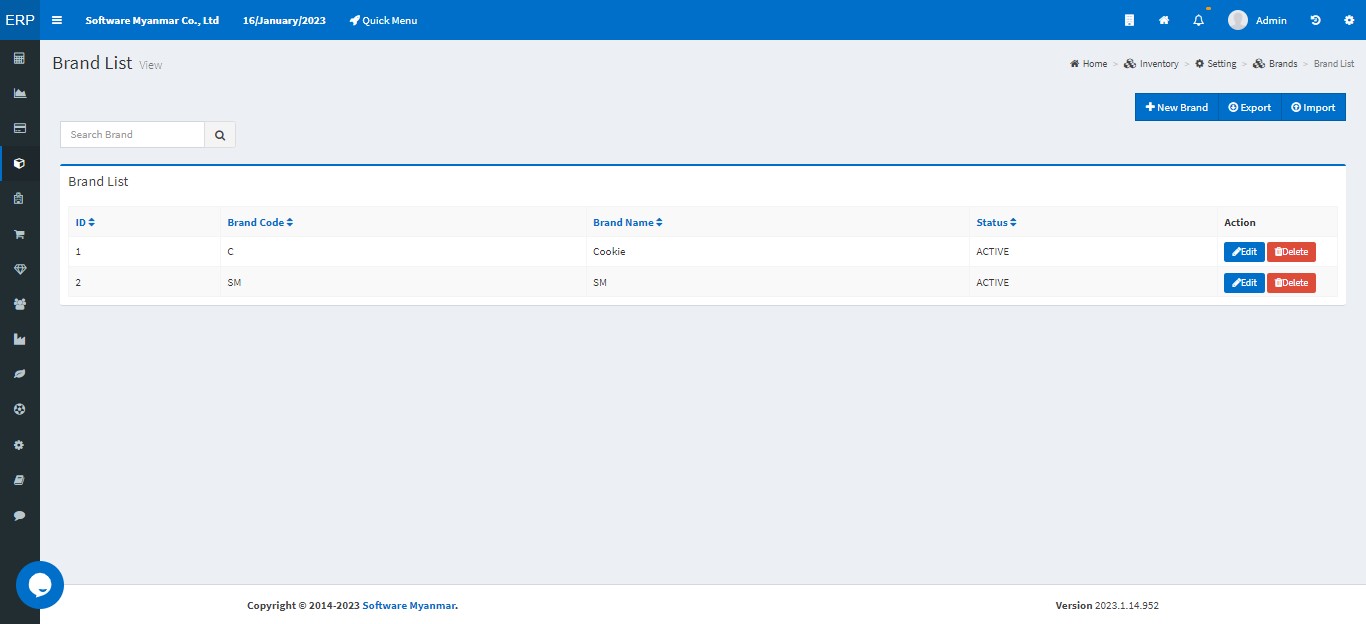This screenshot has height=624, width=1366.
Task: Open the floating chat widget bubble
Action: pyautogui.click(x=40, y=585)
